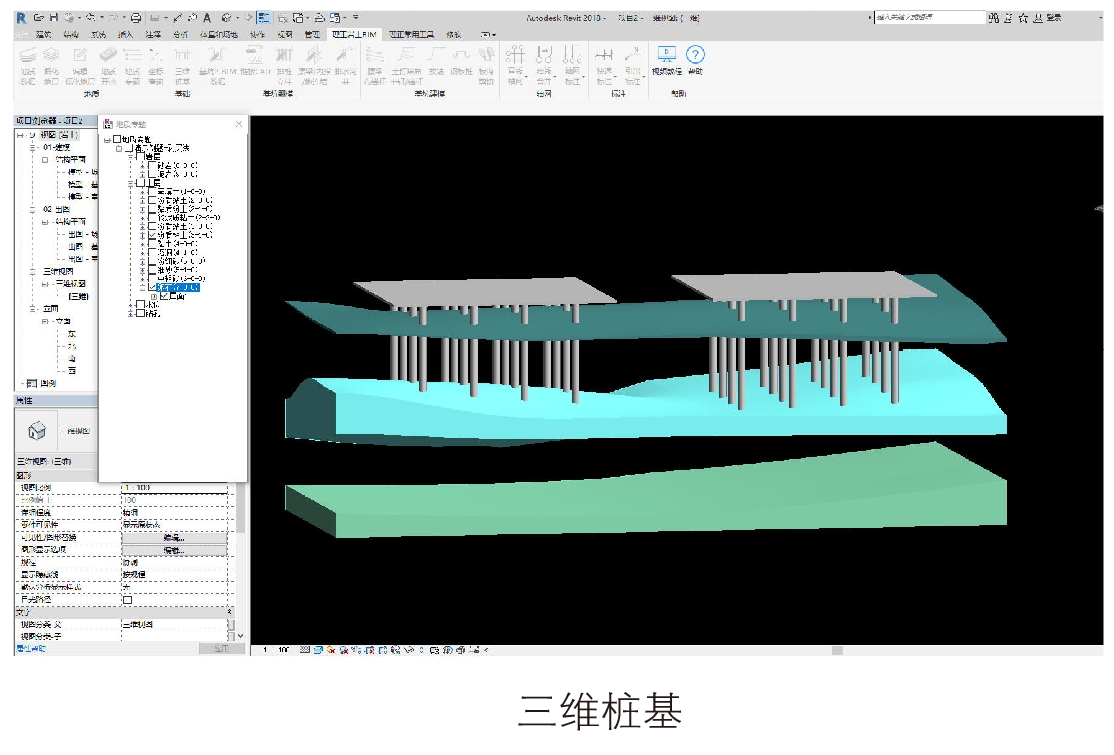Screen dimensions: 1114x755
Task: Collapse the 视图 (全部) root node in project browser
Action: pyautogui.click(x=21, y=135)
